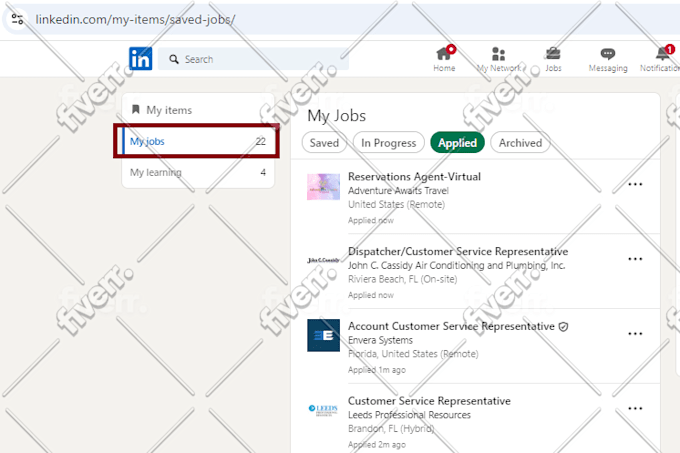Image resolution: width=680 pixels, height=453 pixels.
Task: Click the Applied 2m ago status text
Action: coord(377,444)
